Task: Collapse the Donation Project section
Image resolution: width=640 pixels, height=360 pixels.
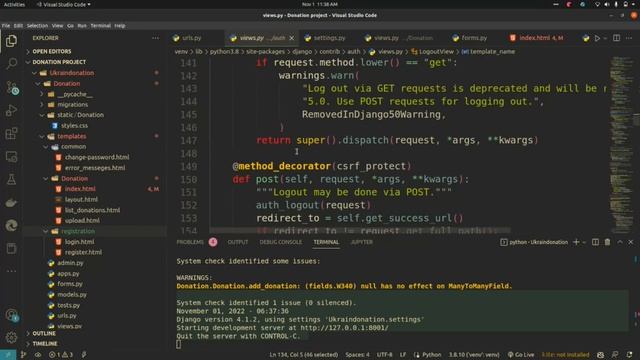Action: (x=59, y=62)
